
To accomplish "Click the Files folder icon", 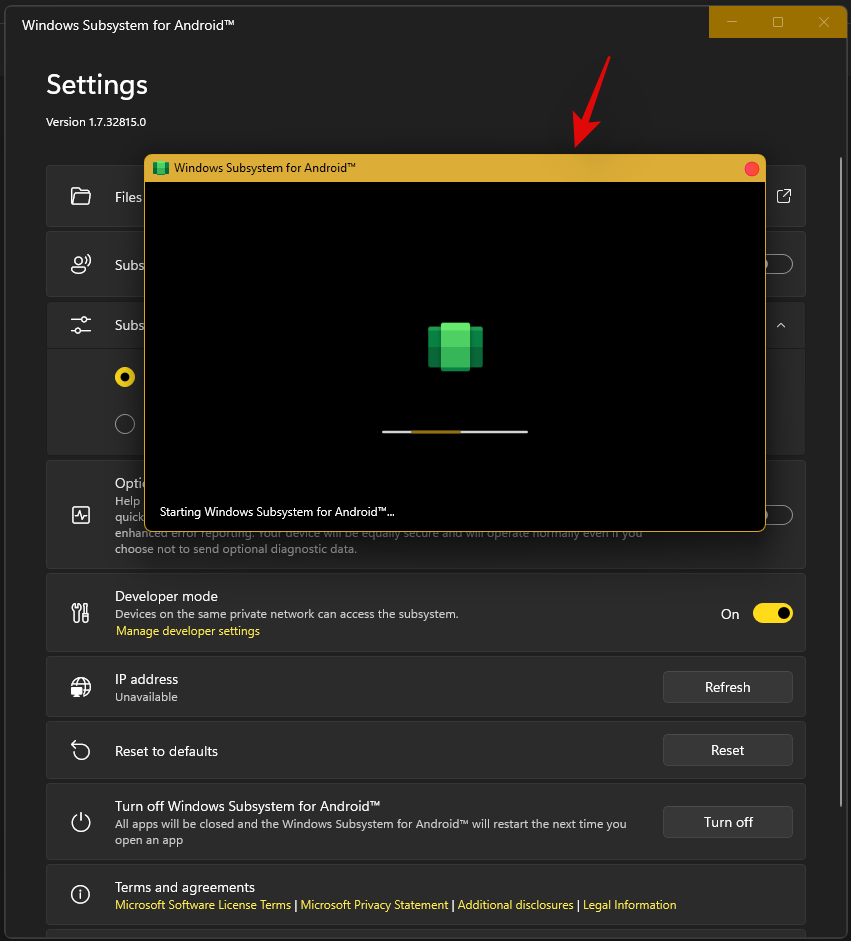I will coord(81,197).
